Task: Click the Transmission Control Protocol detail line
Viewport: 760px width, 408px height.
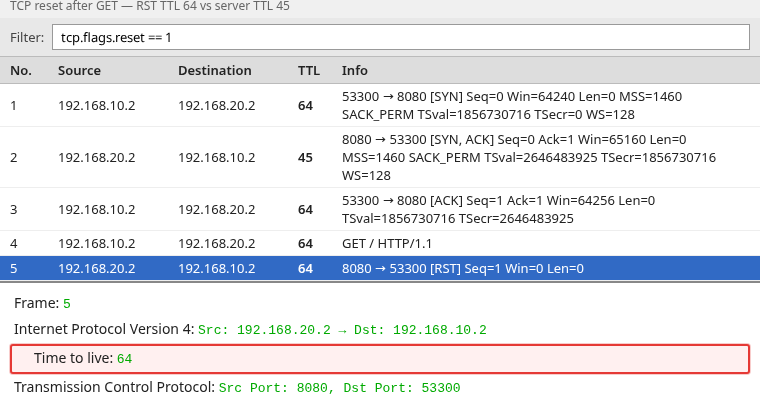Action: pos(237,387)
